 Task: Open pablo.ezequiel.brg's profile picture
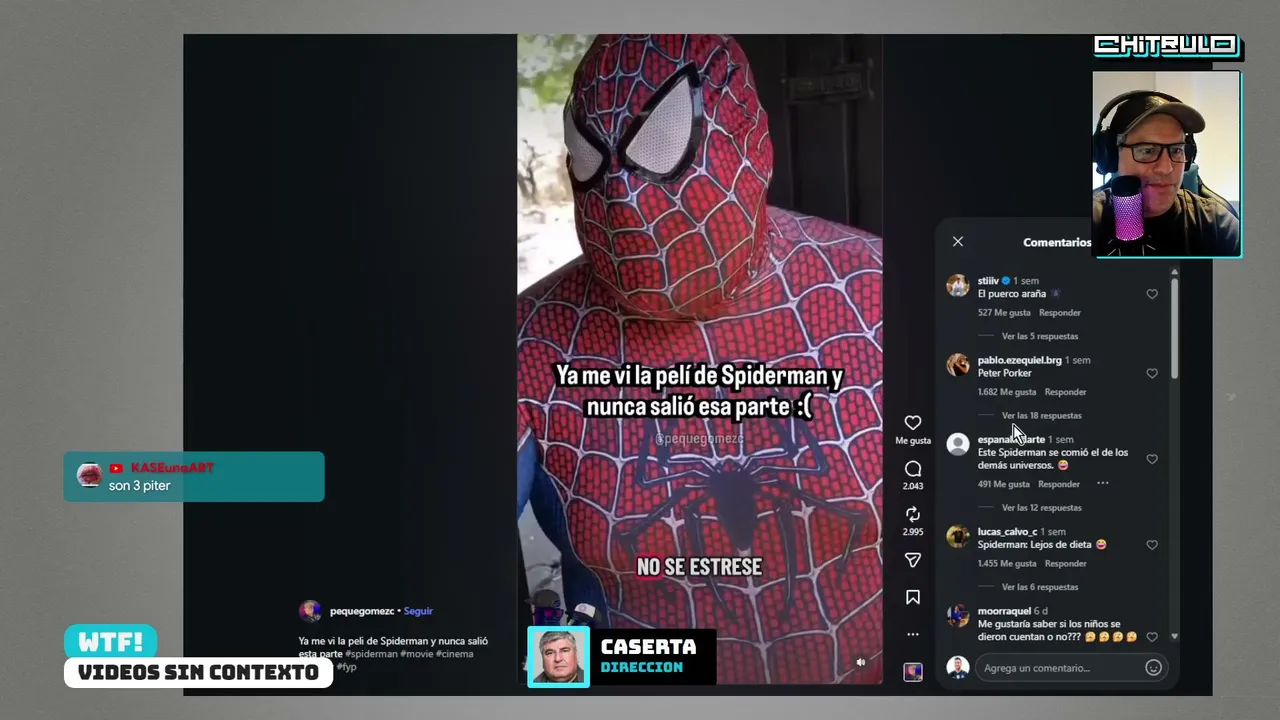click(x=958, y=365)
